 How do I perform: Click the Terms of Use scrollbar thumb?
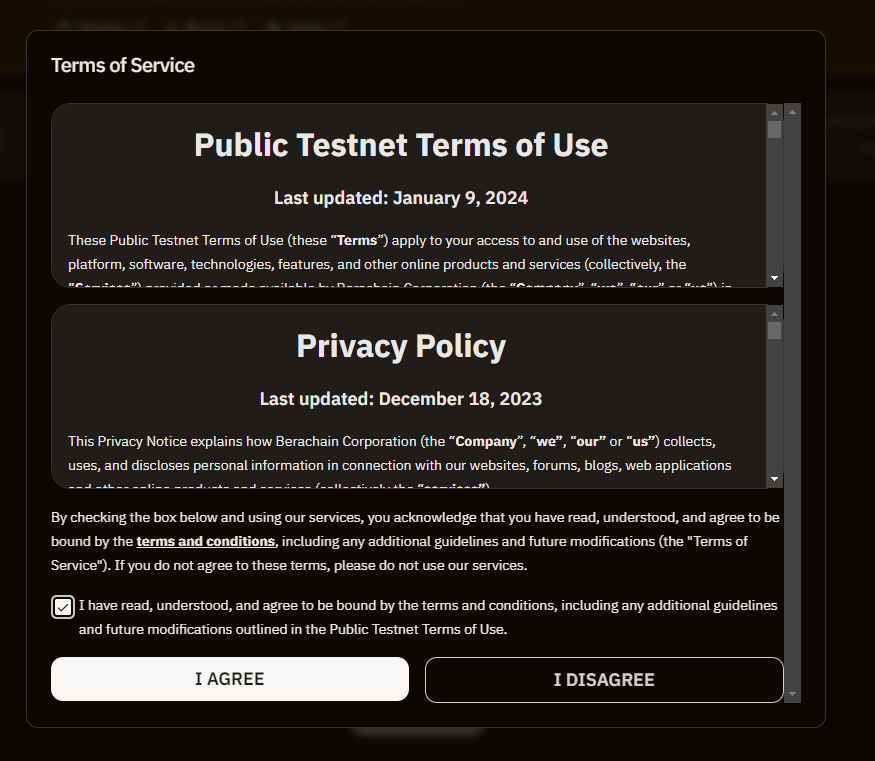click(x=774, y=129)
